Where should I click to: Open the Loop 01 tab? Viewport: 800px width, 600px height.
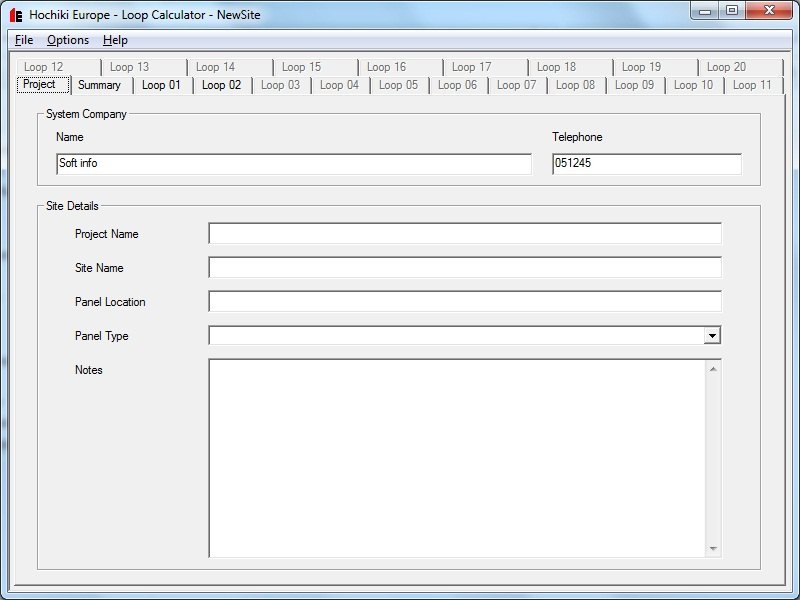click(x=161, y=85)
